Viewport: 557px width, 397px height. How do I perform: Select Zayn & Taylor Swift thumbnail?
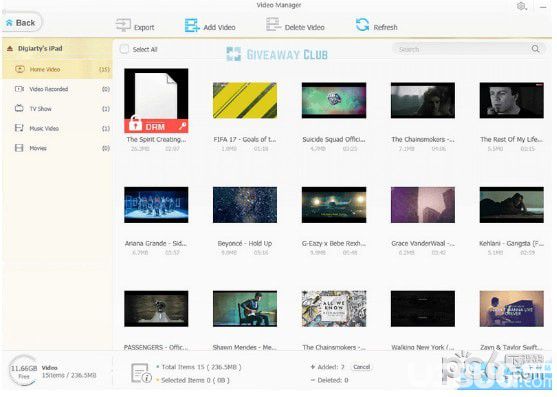512,309
